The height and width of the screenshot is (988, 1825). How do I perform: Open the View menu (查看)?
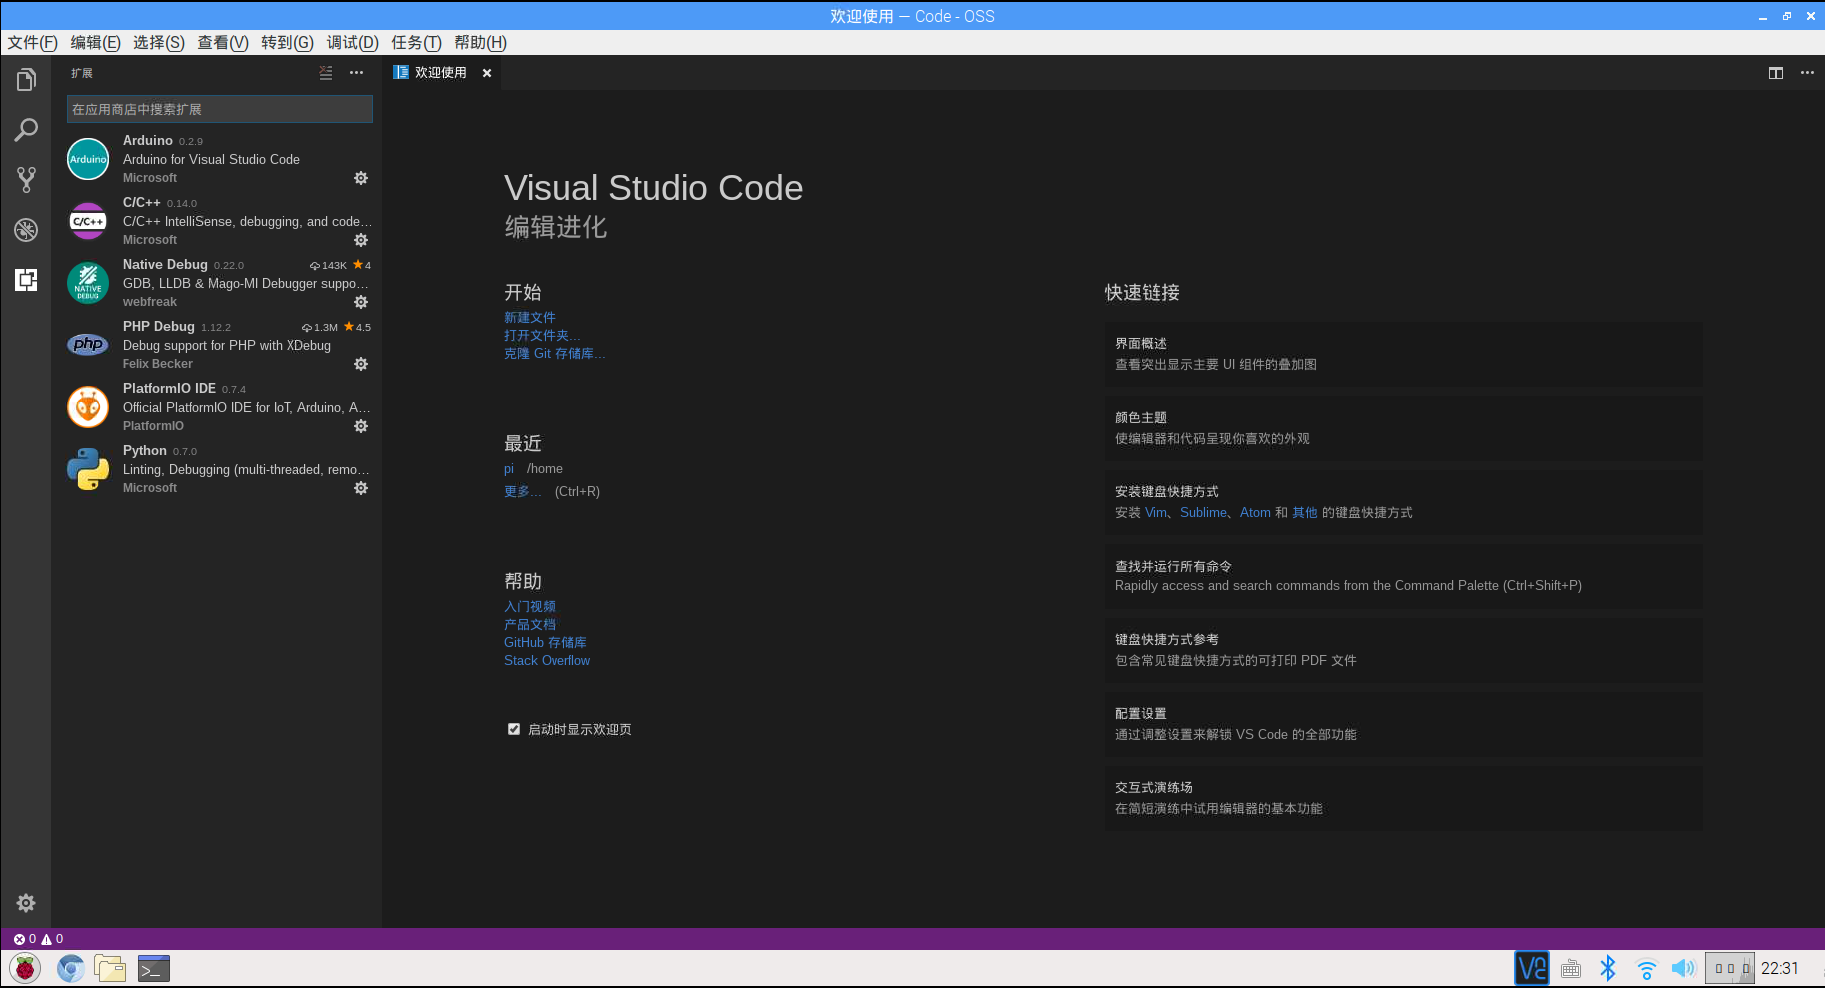click(223, 42)
